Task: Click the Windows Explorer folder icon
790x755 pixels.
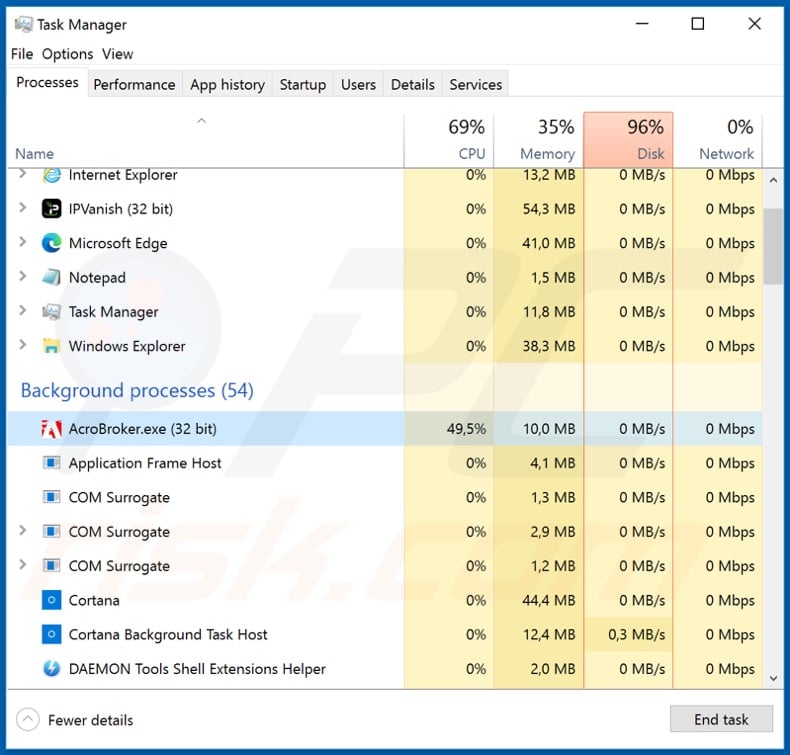Action: click(52, 346)
